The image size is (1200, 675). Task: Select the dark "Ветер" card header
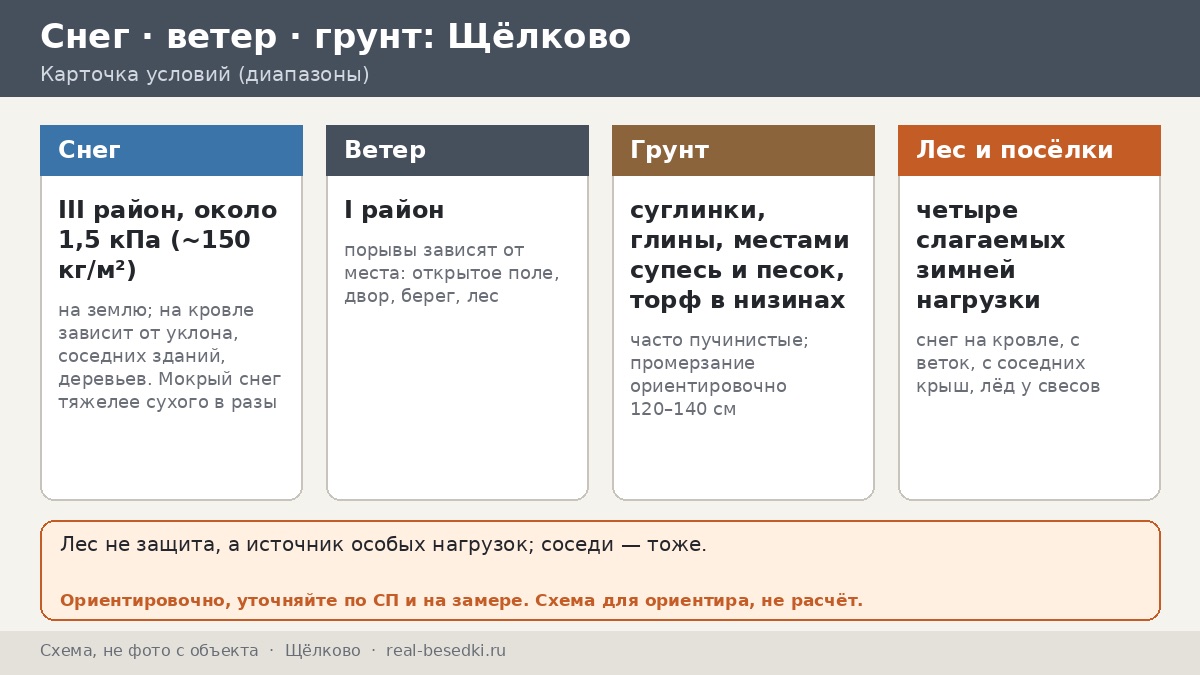[457, 150]
